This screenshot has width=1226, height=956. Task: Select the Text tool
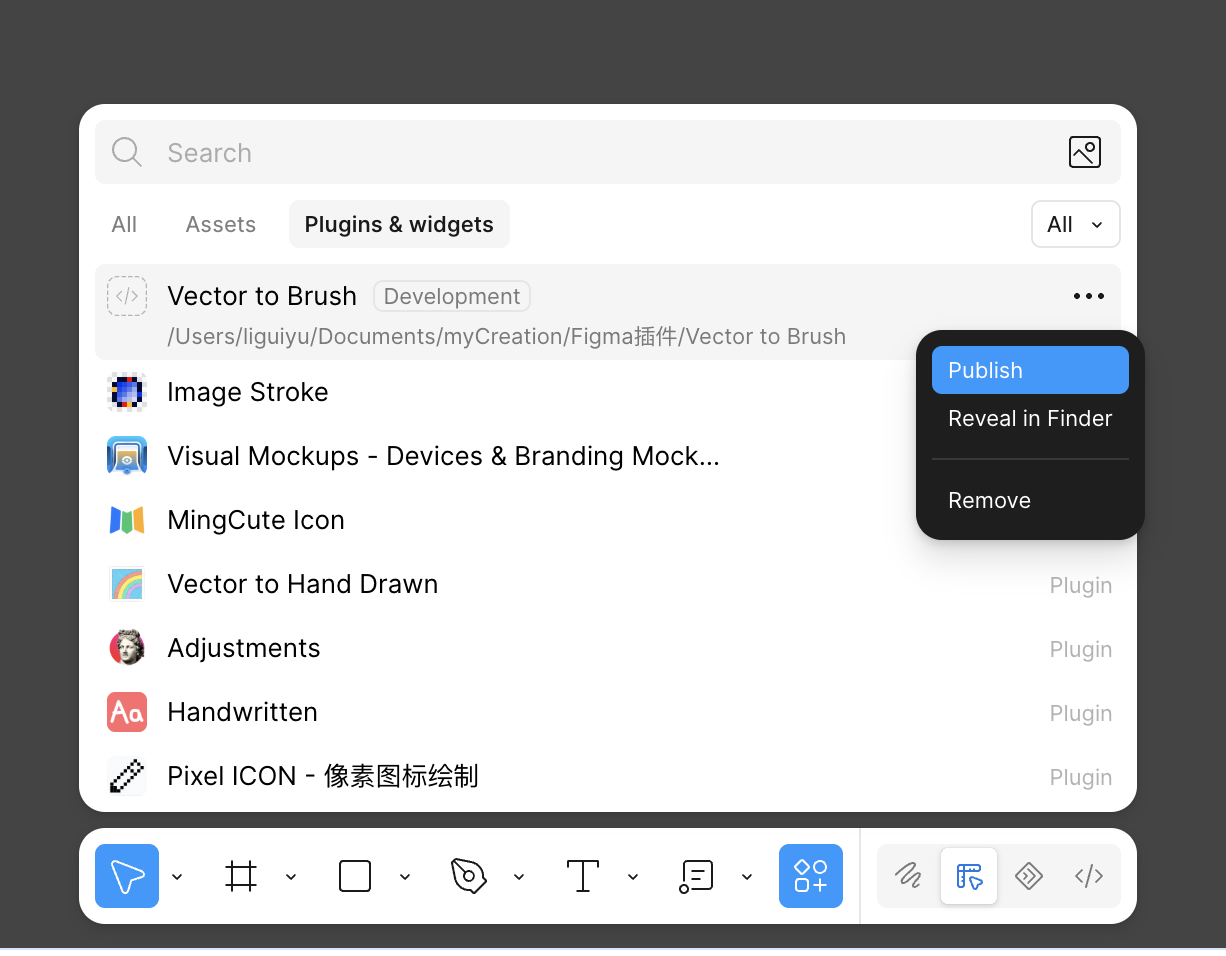[x=583, y=876]
